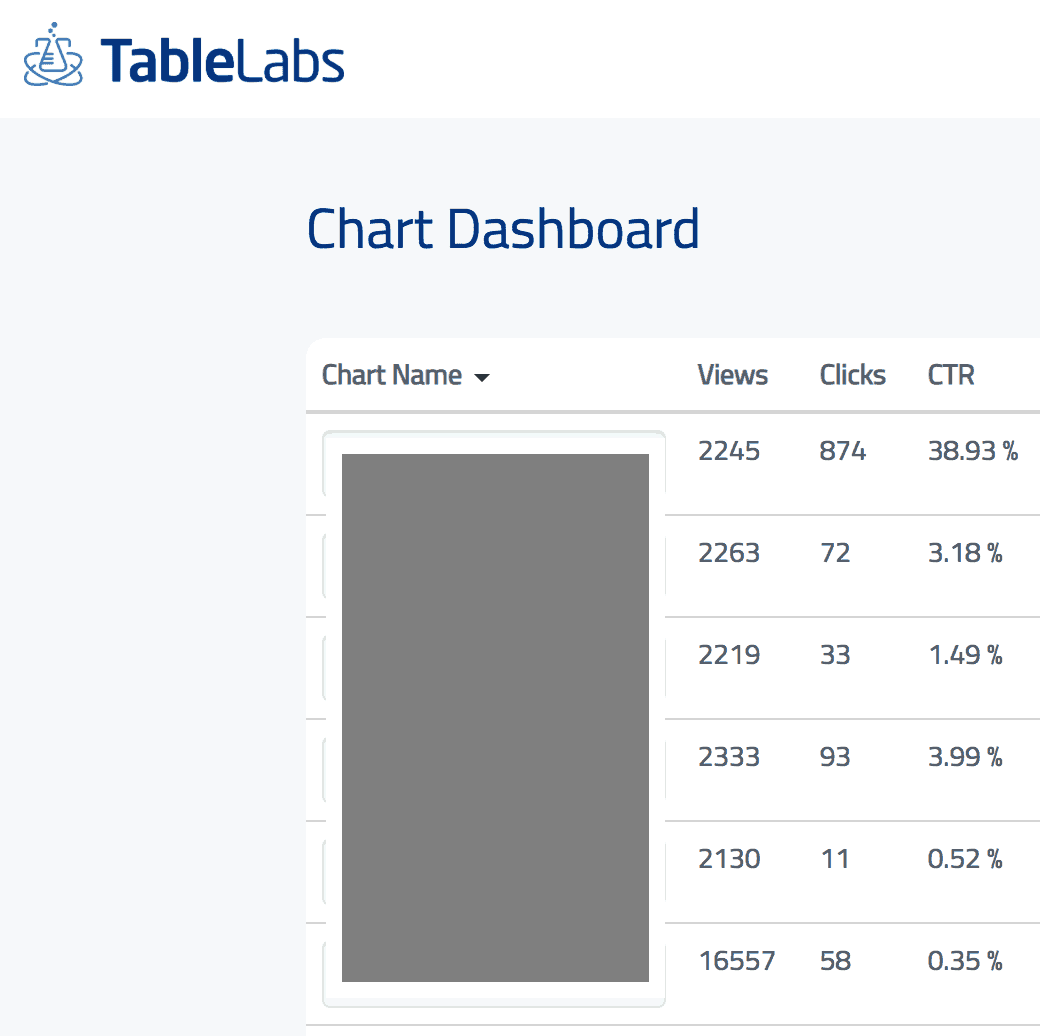This screenshot has width=1040, height=1036.
Task: Click the Chart Dashboard page heading
Action: 502,229
